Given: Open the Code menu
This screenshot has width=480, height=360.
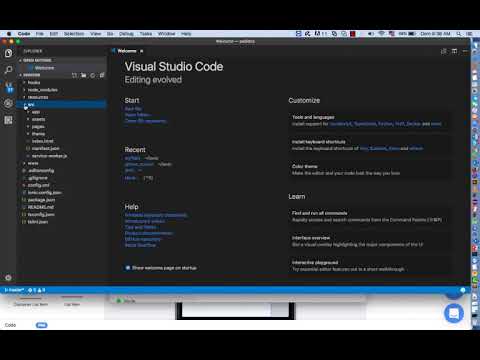Looking at the screenshot, I should coord(24,34).
